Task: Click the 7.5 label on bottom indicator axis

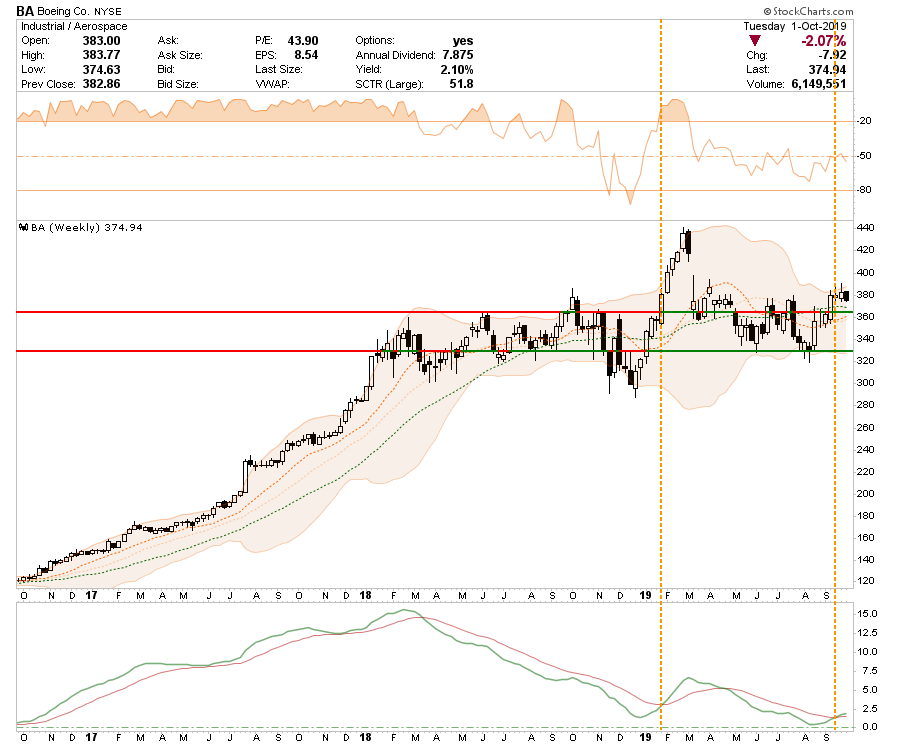Action: click(x=870, y=671)
